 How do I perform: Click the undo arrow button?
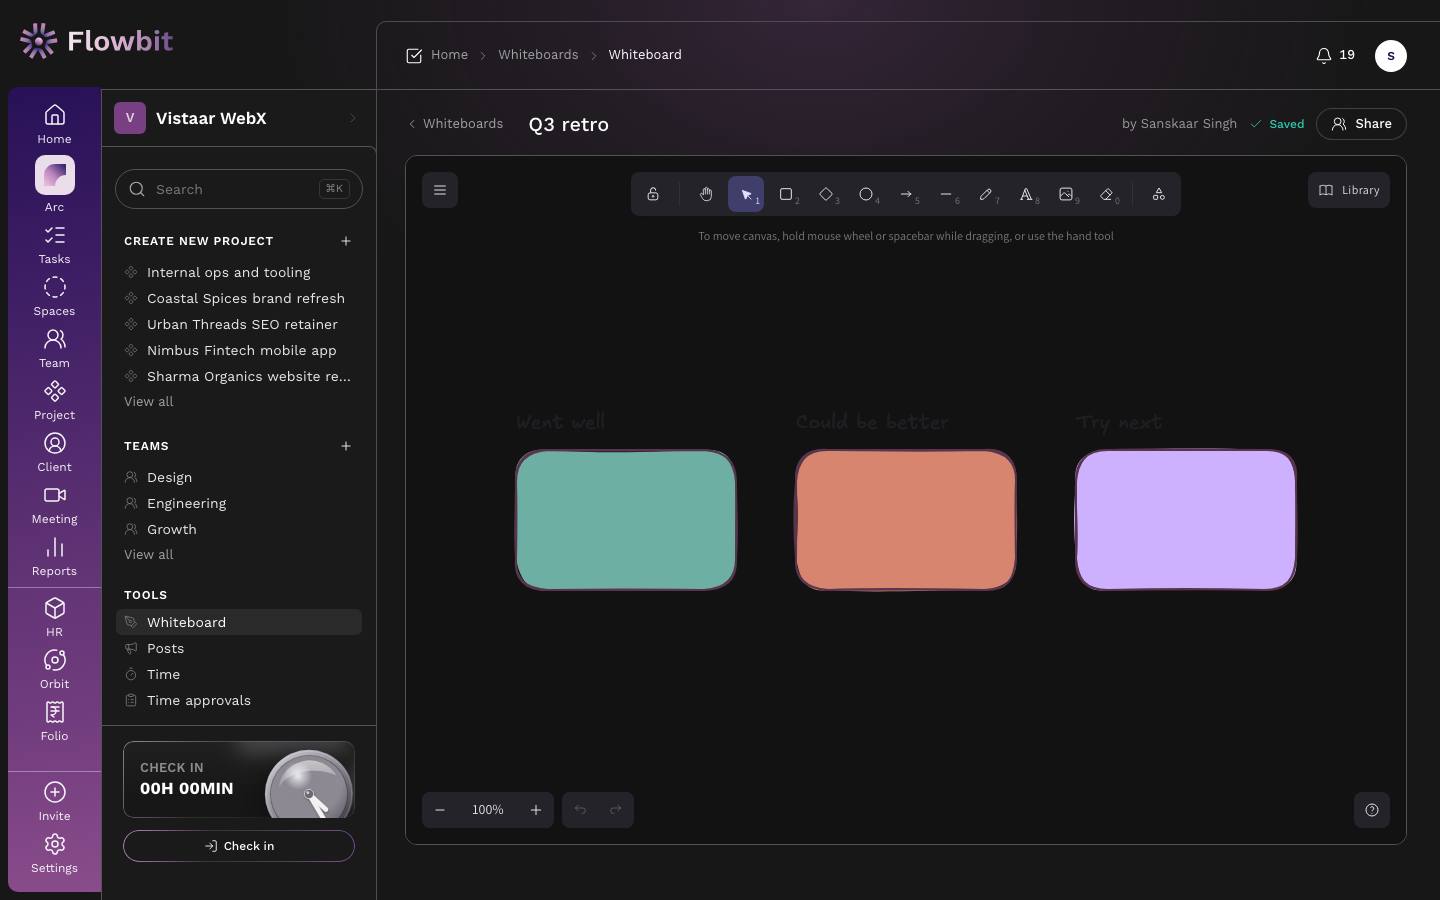click(x=580, y=810)
